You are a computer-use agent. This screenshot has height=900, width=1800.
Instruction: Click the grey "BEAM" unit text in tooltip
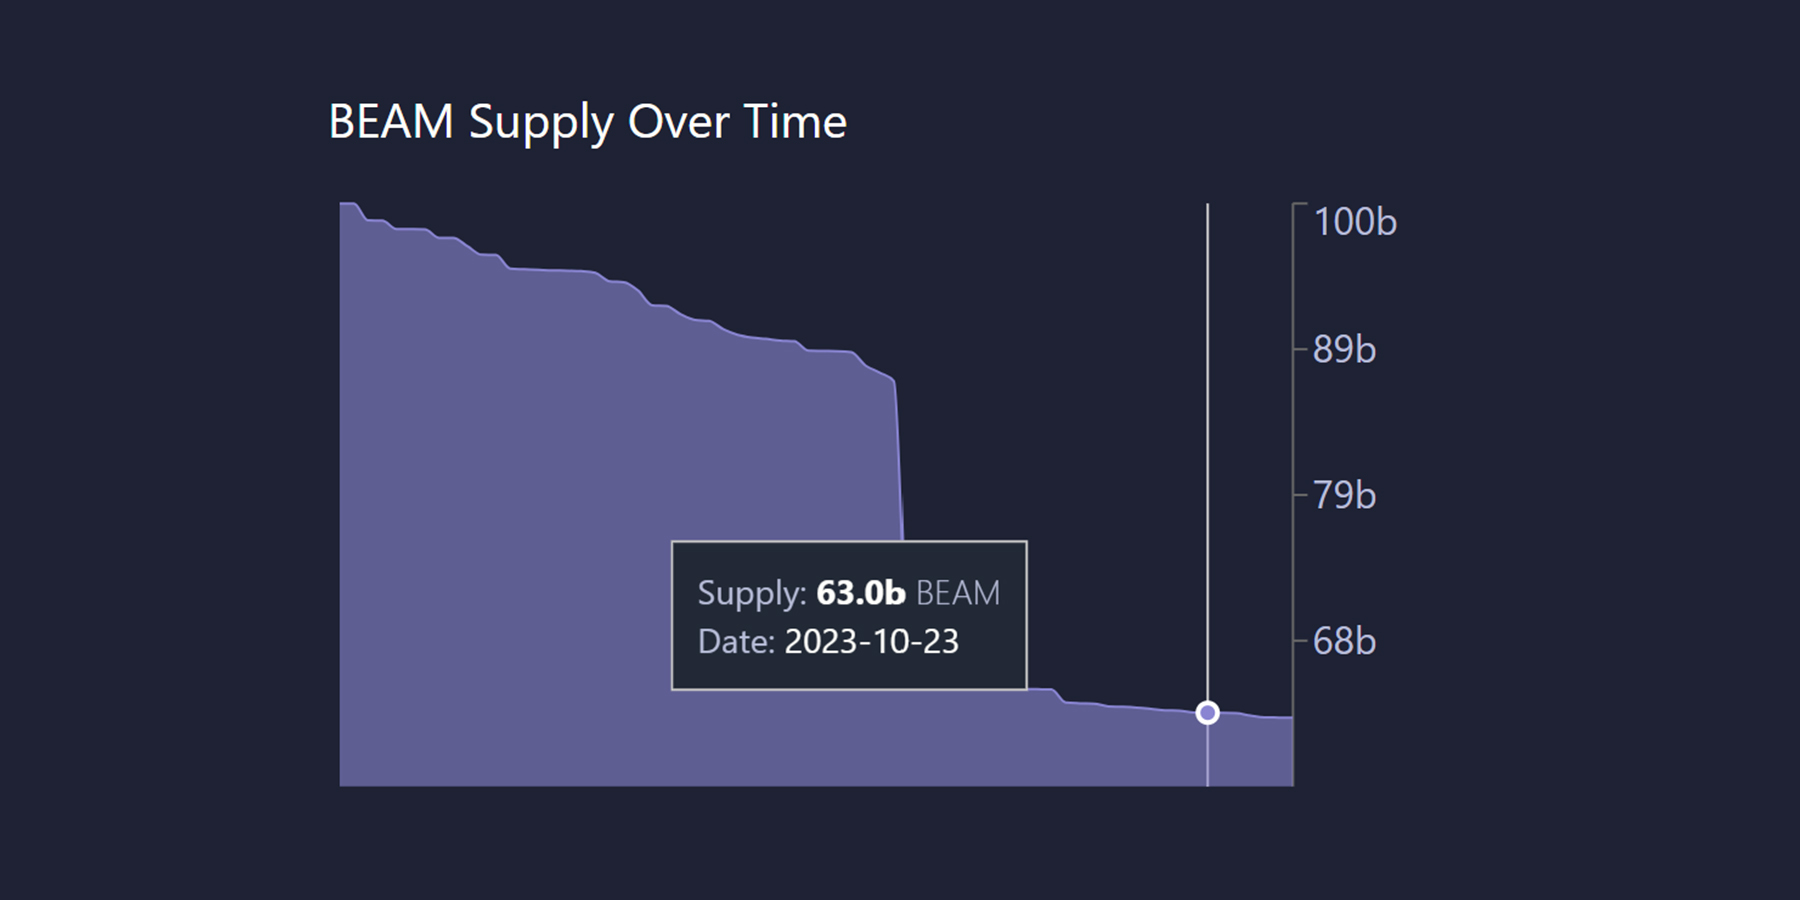957,593
